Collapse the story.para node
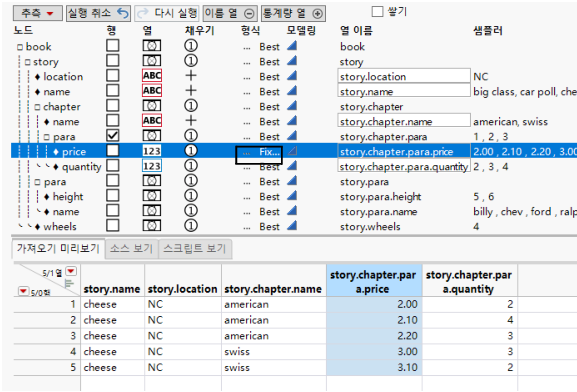This screenshot has width=577, height=392. pos(37,182)
